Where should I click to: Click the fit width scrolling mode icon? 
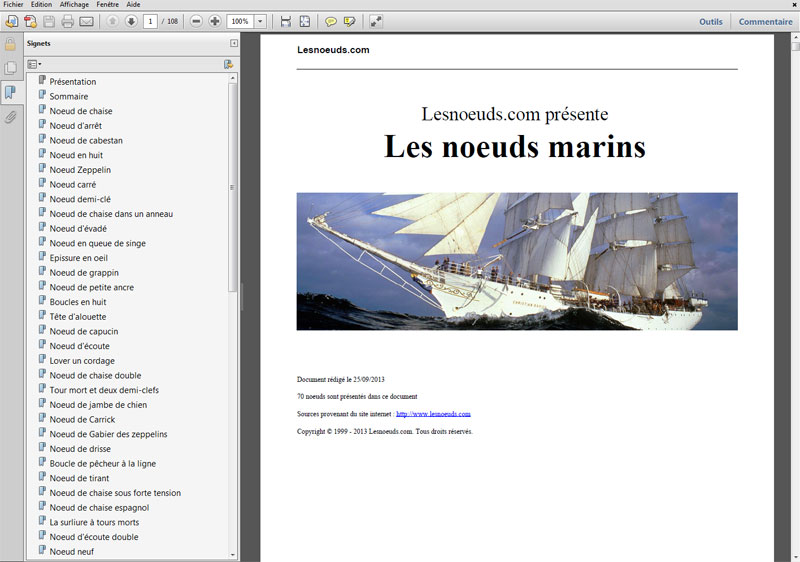pyautogui.click(x=286, y=21)
